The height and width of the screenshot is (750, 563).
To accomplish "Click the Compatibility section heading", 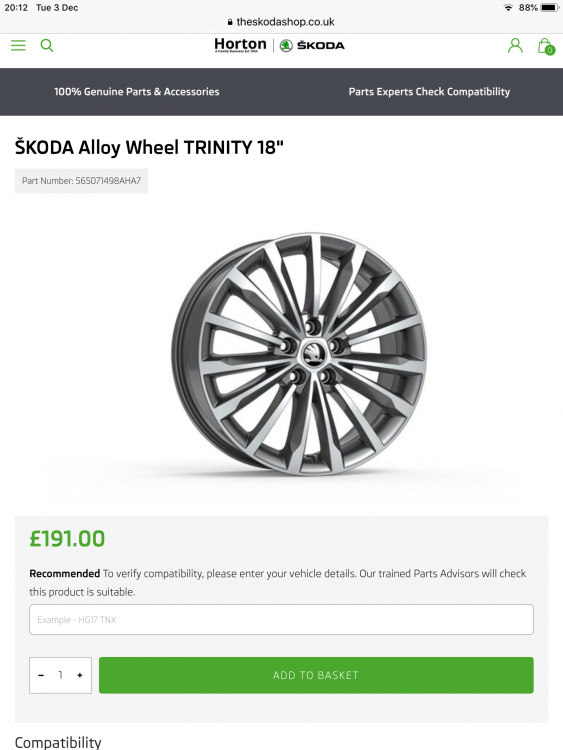I will tap(58, 742).
